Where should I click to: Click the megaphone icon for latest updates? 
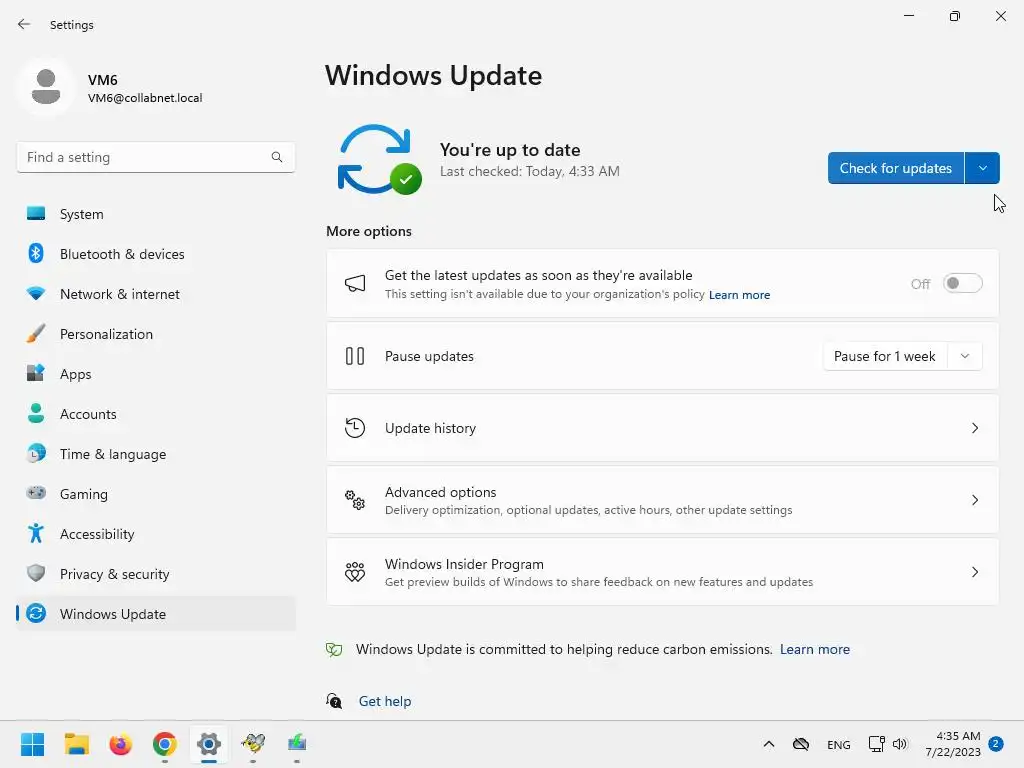[x=355, y=283]
